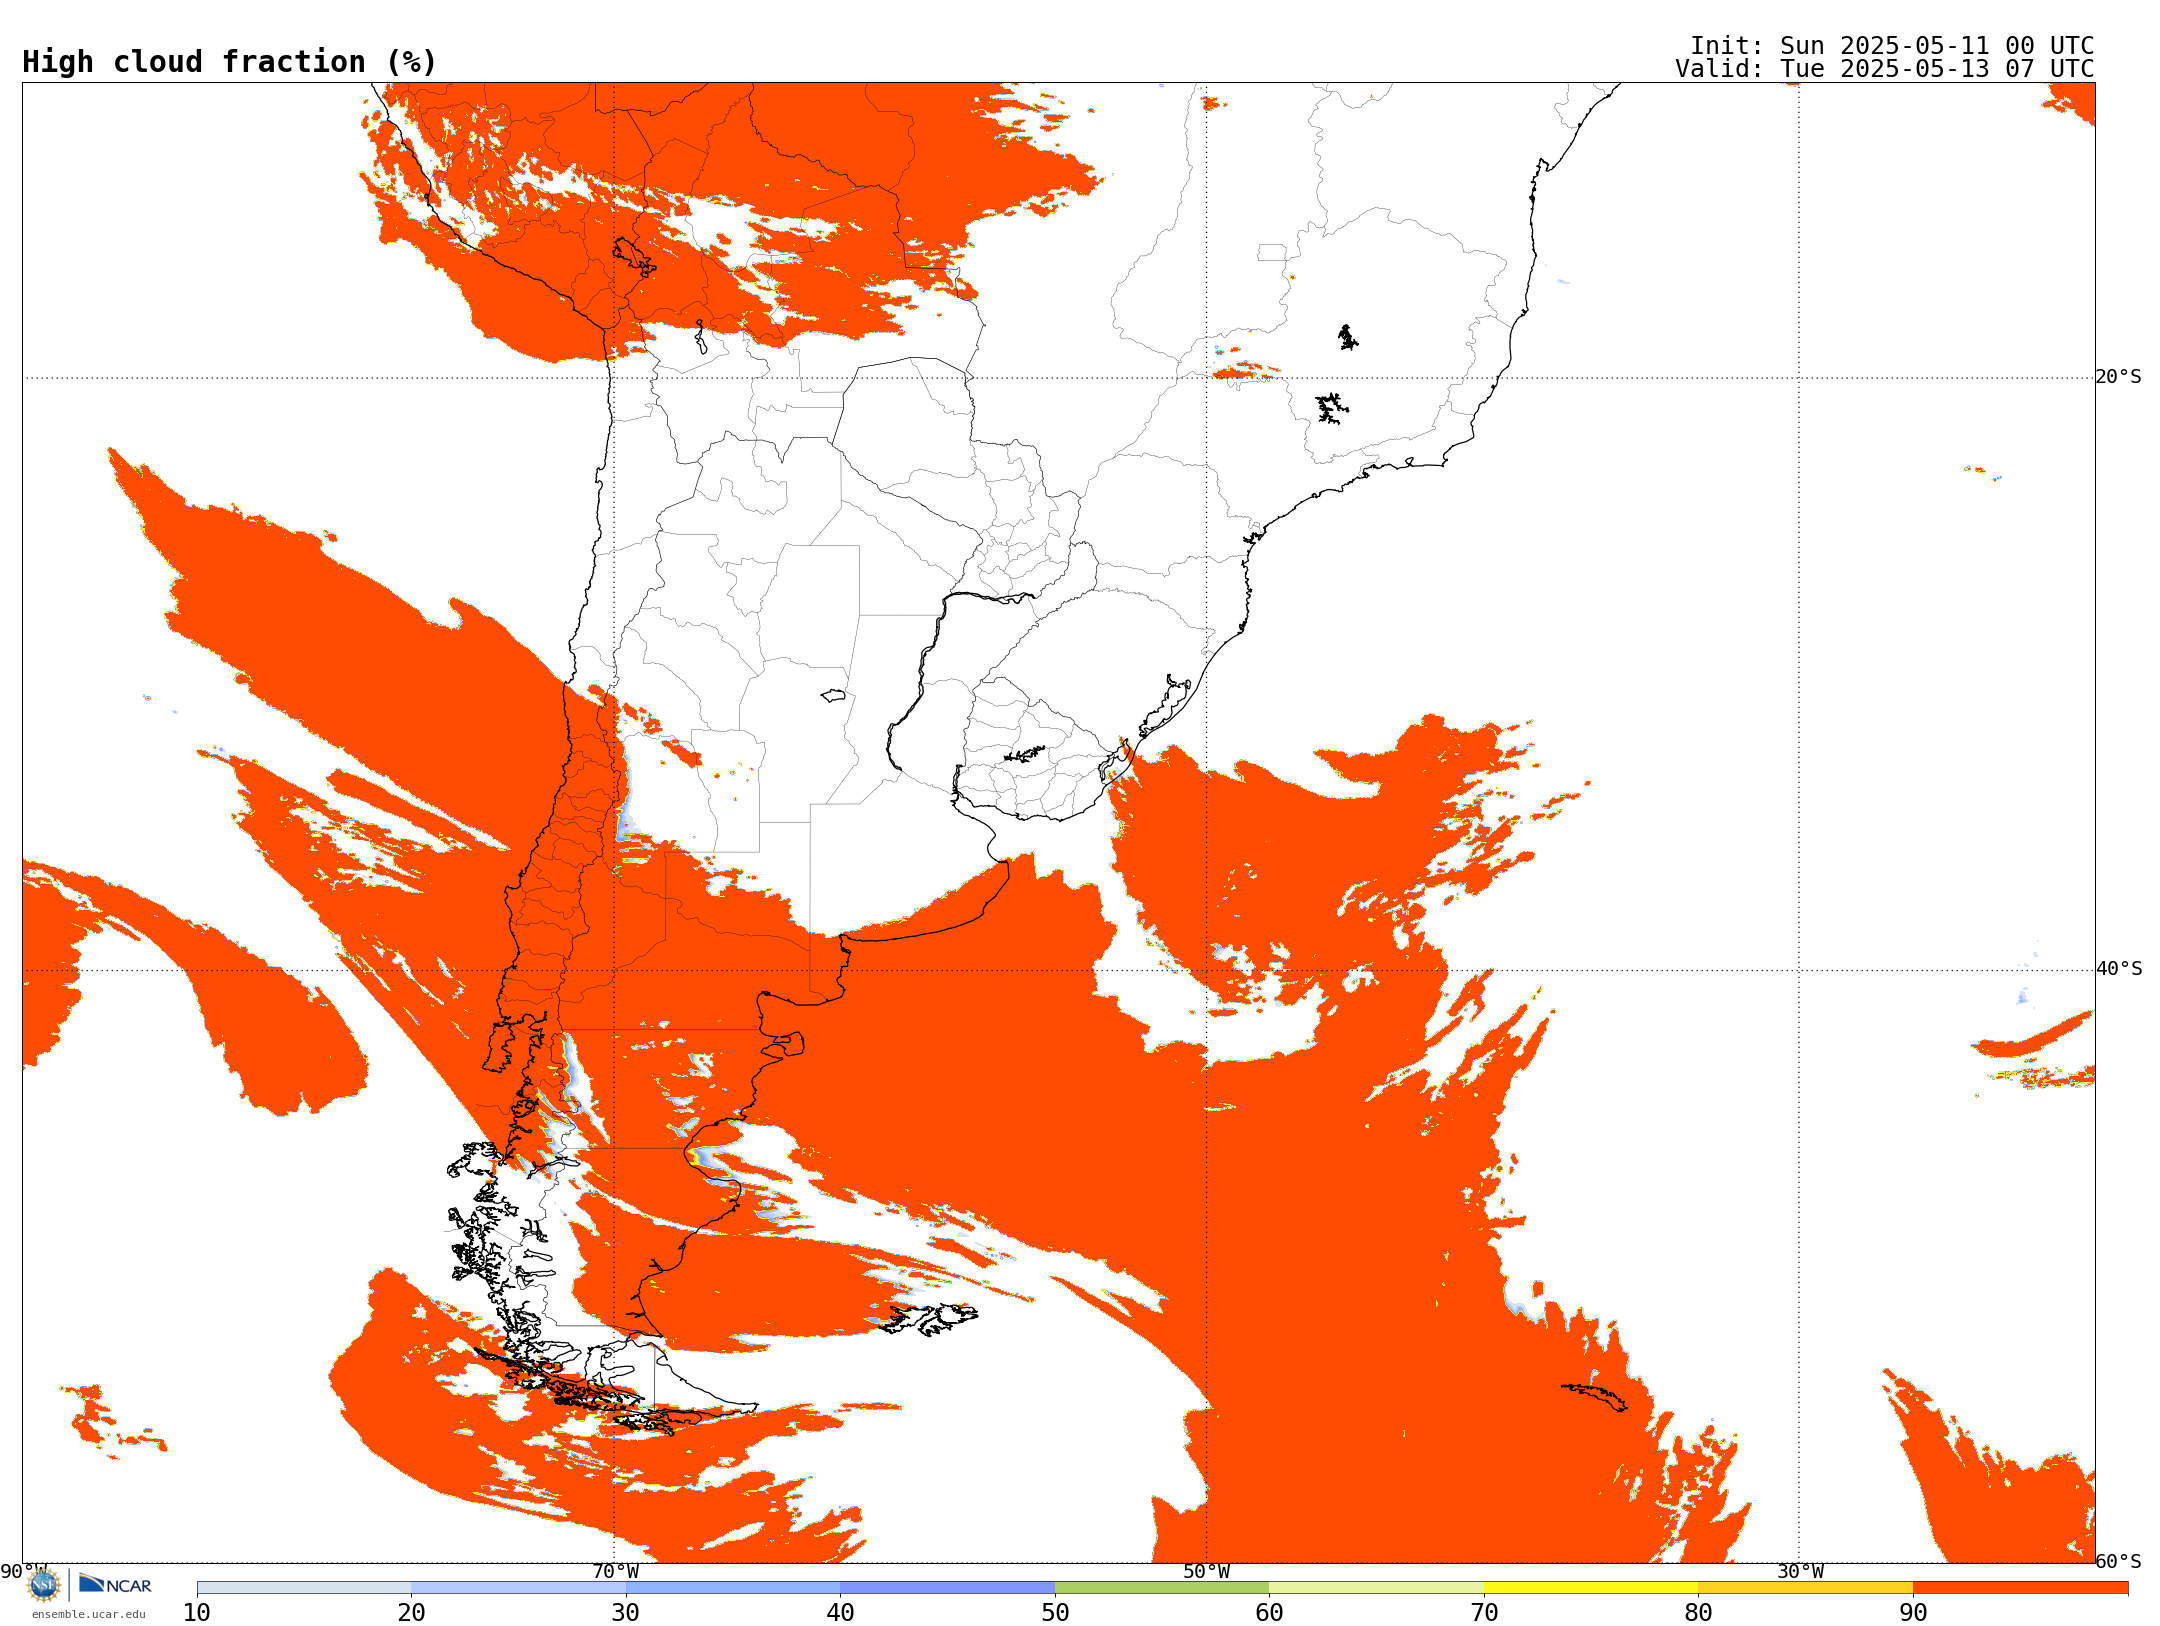
Task: Click colorbar tick label 90
Action: click(x=1913, y=1612)
